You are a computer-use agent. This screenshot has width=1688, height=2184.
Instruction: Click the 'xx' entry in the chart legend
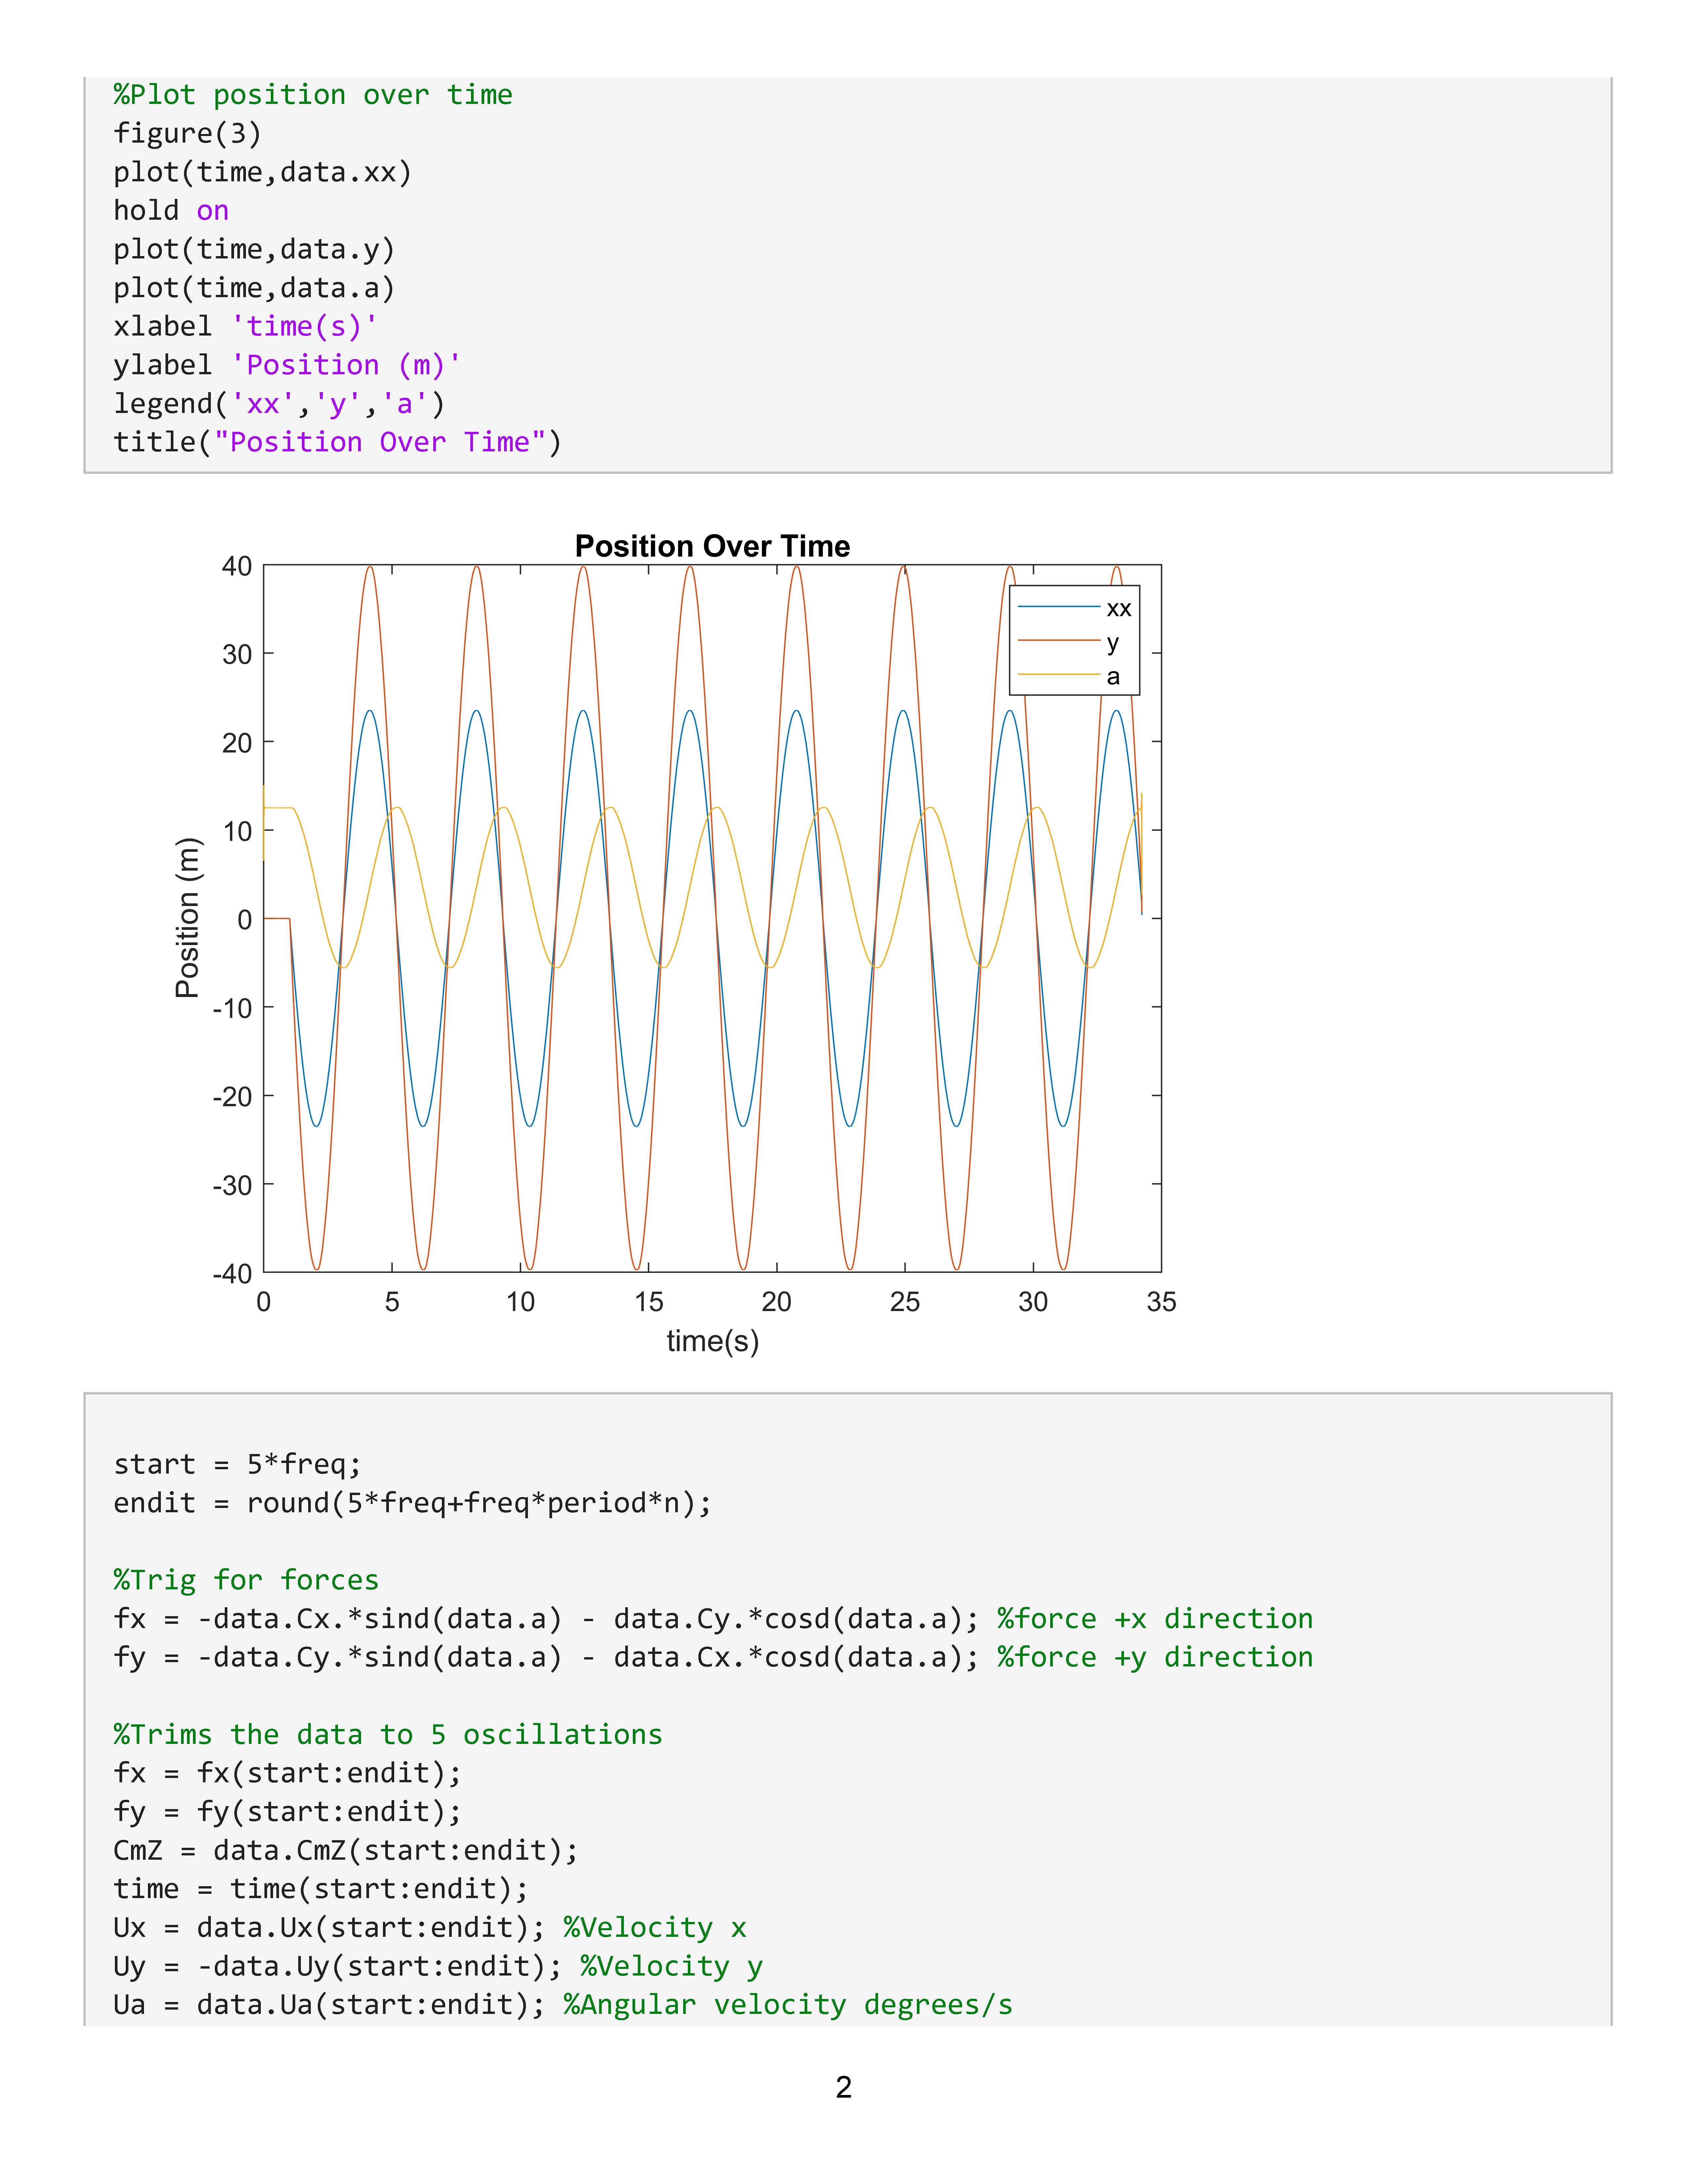click(1119, 608)
